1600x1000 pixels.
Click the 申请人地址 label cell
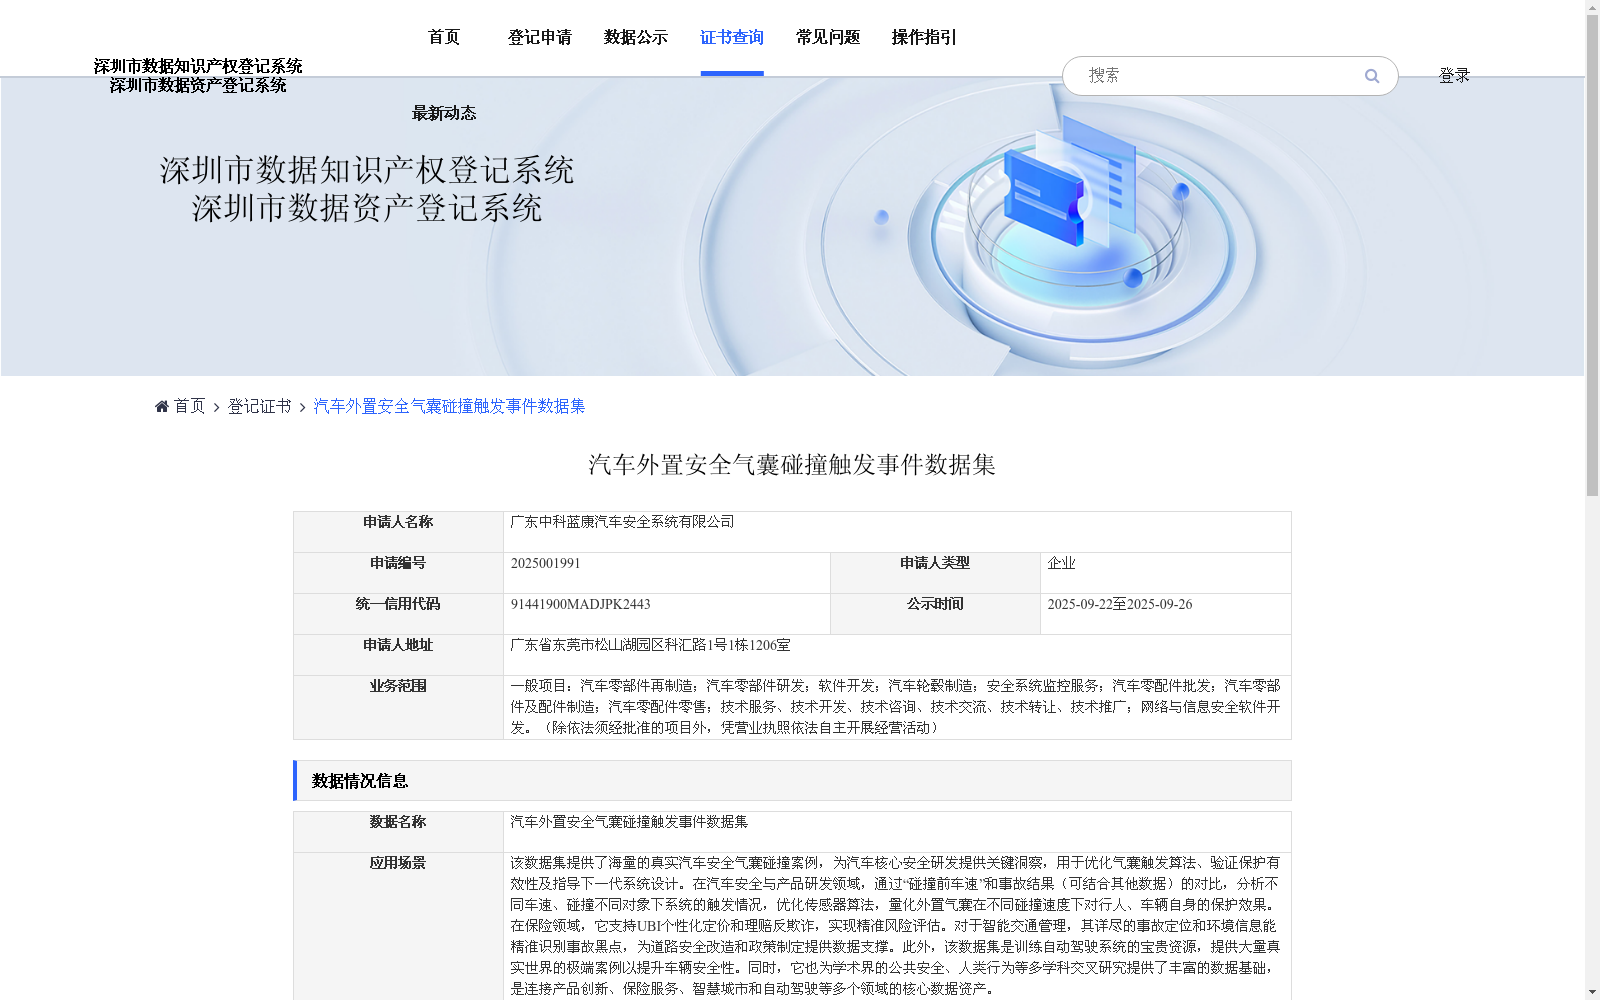(x=398, y=655)
